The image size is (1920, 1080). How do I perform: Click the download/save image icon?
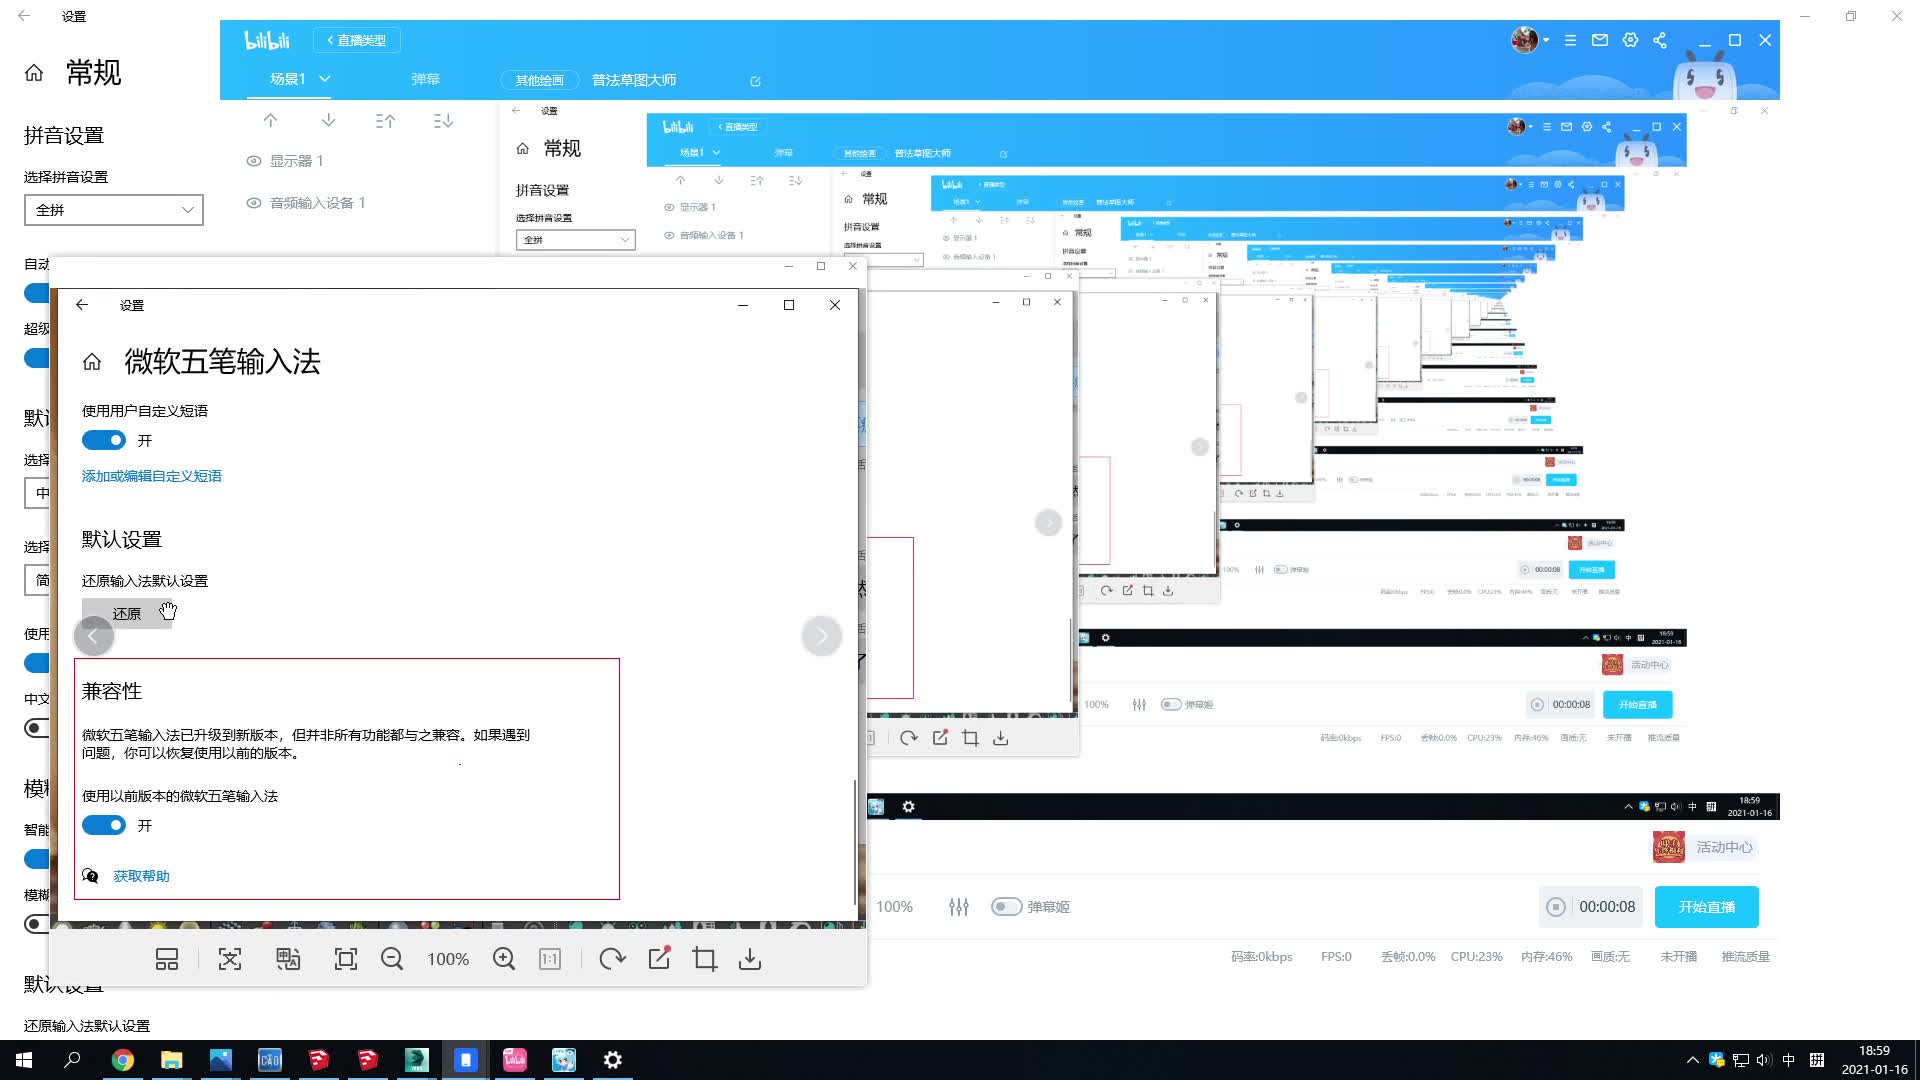click(x=750, y=960)
